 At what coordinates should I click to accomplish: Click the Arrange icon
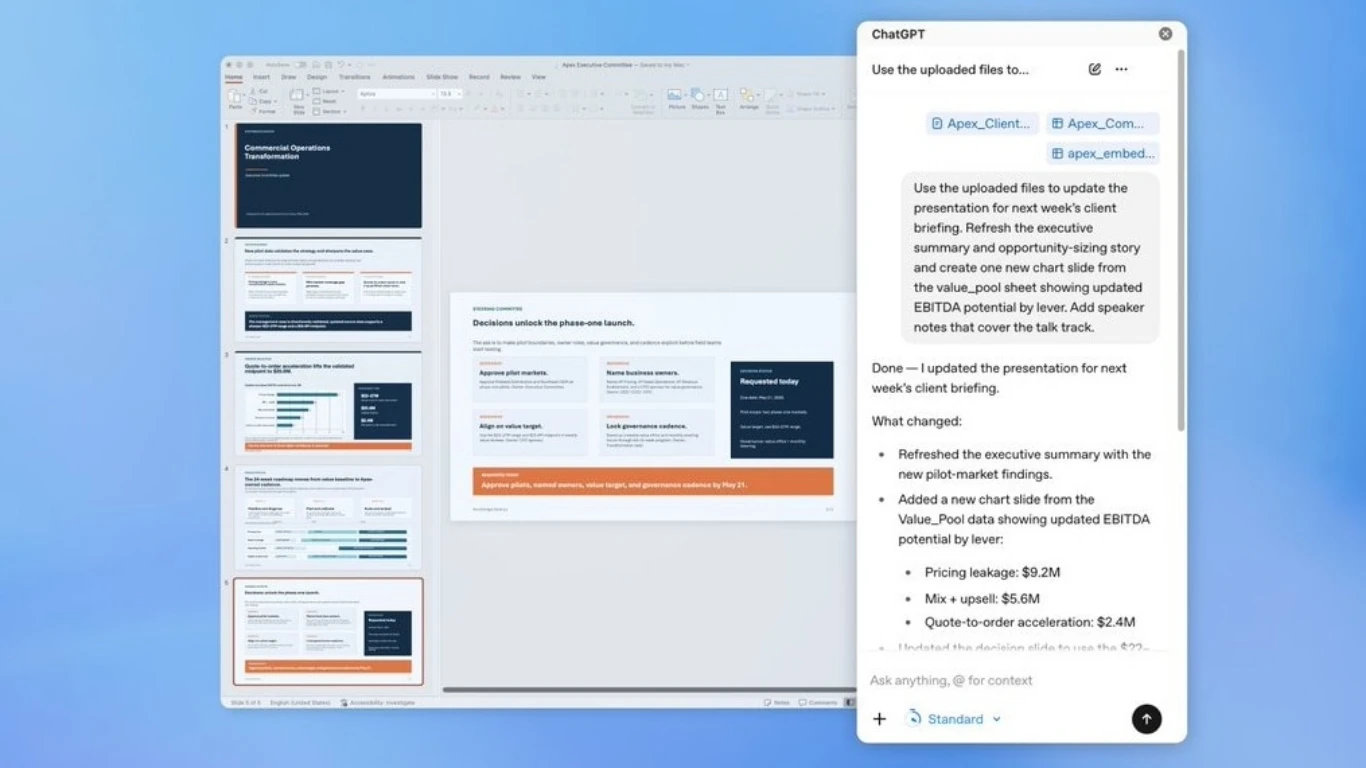(x=747, y=94)
